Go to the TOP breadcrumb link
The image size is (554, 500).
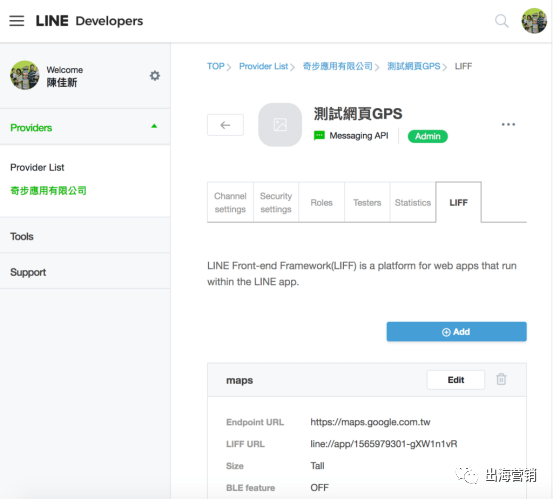pos(216,66)
